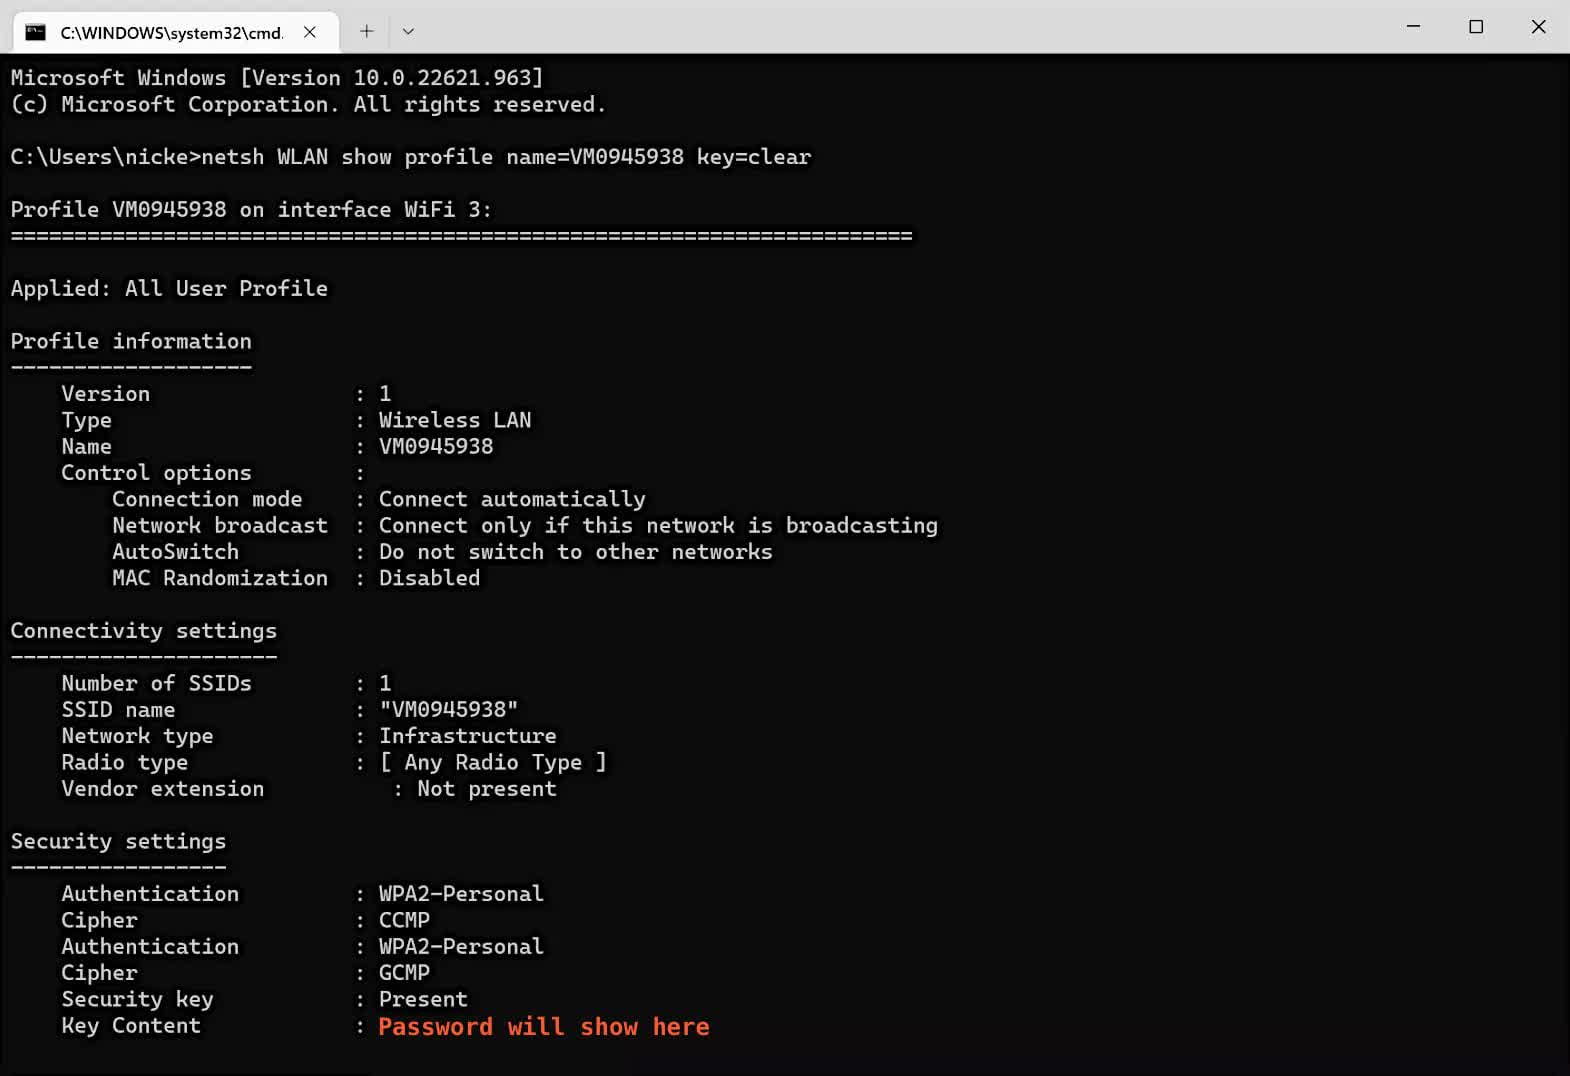This screenshot has width=1570, height=1076.
Task: Click the 'Connect automatically' connection mode value
Action: [x=512, y=499]
